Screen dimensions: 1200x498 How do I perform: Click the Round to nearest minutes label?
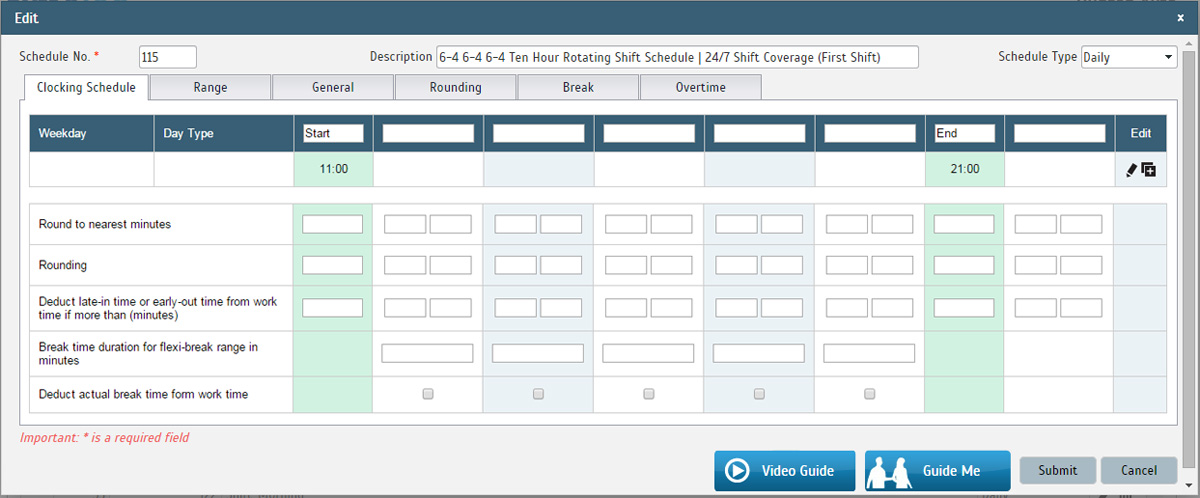pyautogui.click(x=105, y=224)
